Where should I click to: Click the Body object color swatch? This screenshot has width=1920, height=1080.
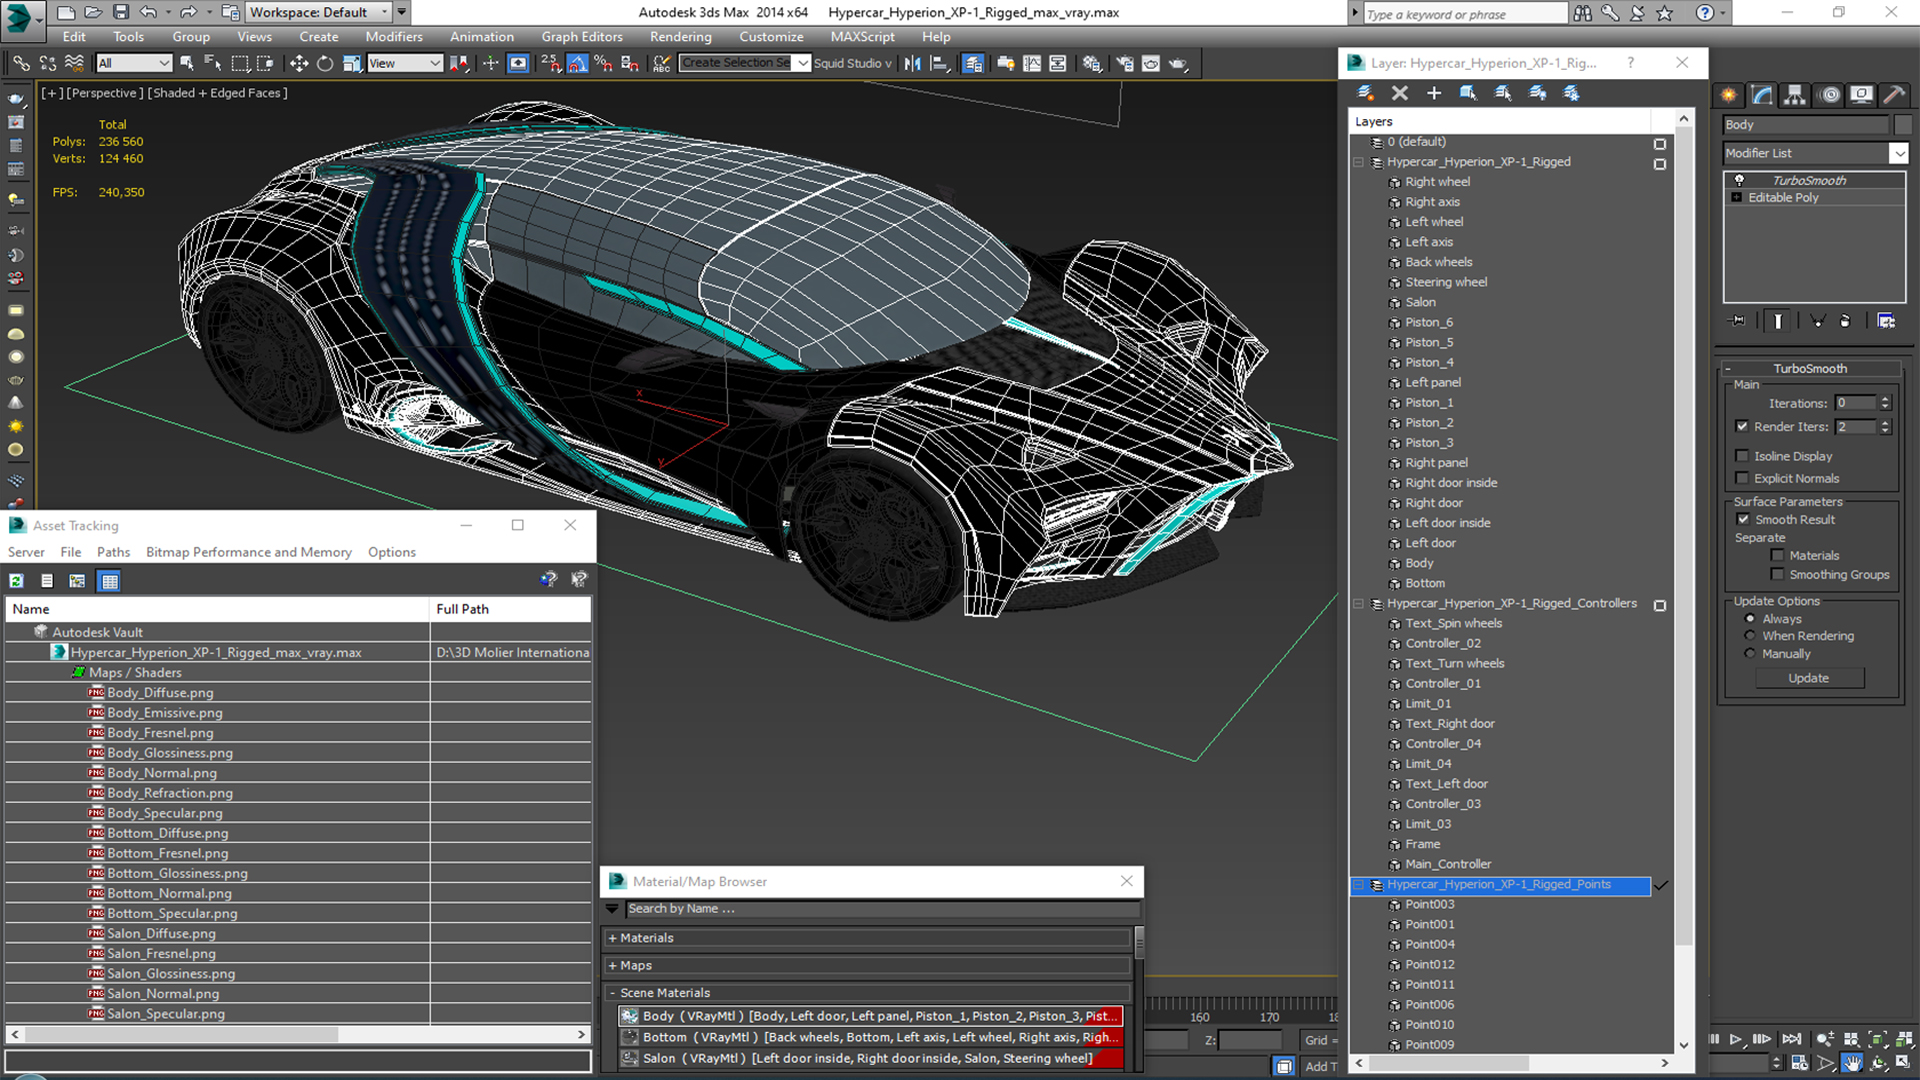coord(1902,125)
